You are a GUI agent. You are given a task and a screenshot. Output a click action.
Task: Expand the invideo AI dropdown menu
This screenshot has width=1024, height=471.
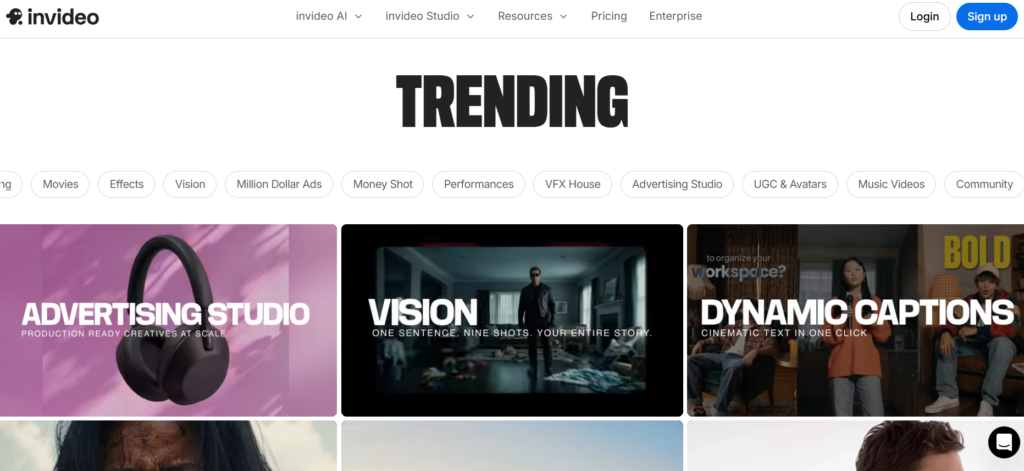point(328,16)
